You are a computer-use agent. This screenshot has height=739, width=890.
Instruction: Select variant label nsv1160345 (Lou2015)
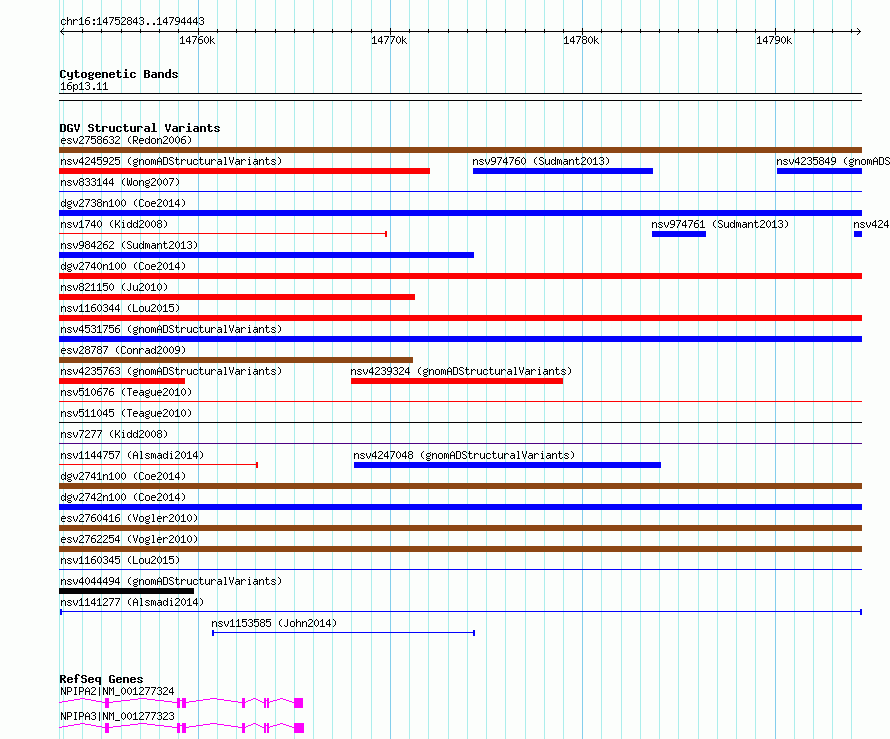pos(120,560)
